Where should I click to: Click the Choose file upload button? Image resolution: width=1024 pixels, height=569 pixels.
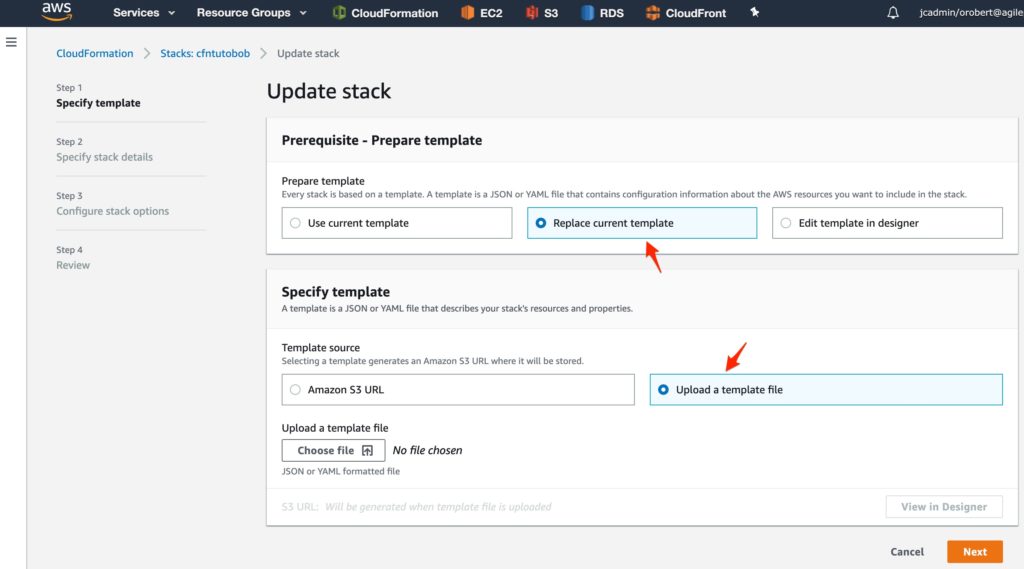click(333, 450)
